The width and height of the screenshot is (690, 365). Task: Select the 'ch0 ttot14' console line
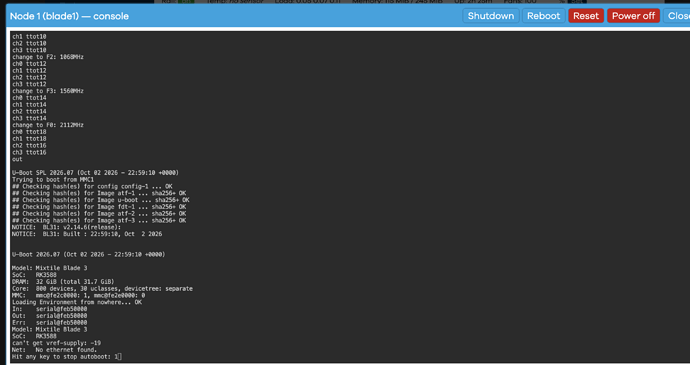[x=29, y=98]
